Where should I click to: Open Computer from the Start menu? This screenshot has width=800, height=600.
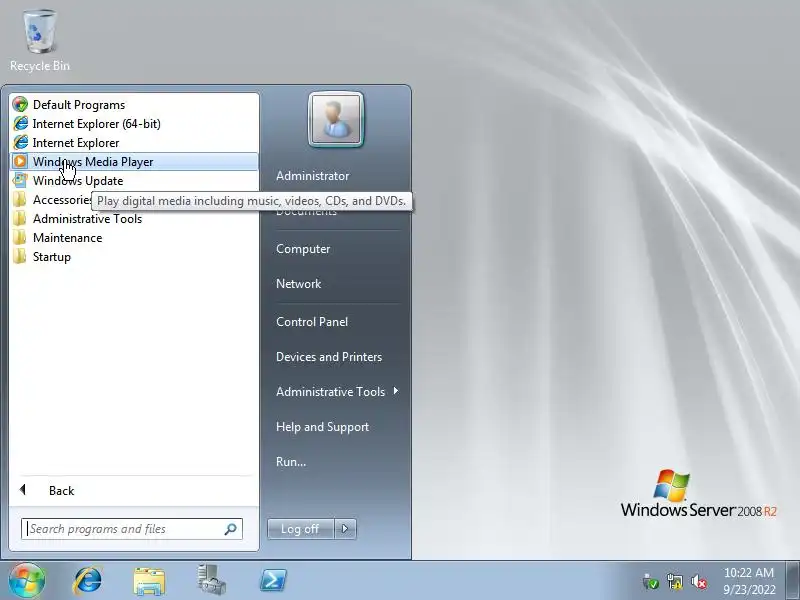pos(303,249)
